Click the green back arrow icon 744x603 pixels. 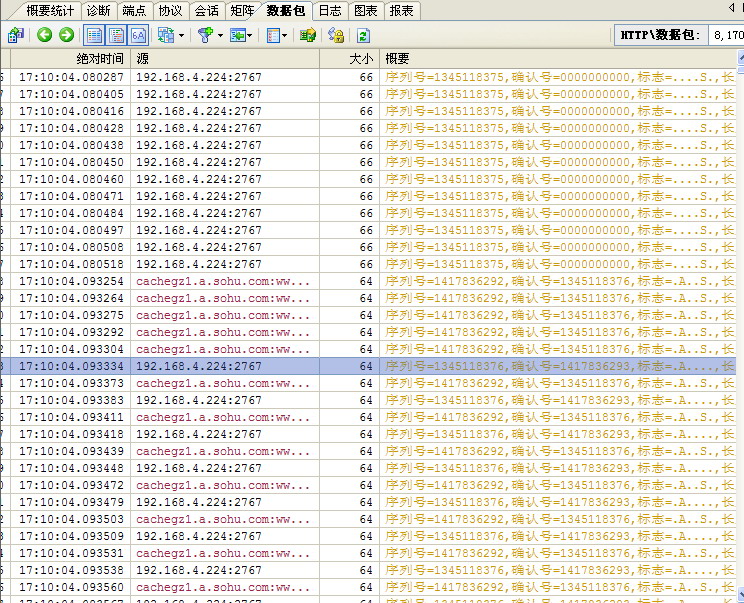45,35
